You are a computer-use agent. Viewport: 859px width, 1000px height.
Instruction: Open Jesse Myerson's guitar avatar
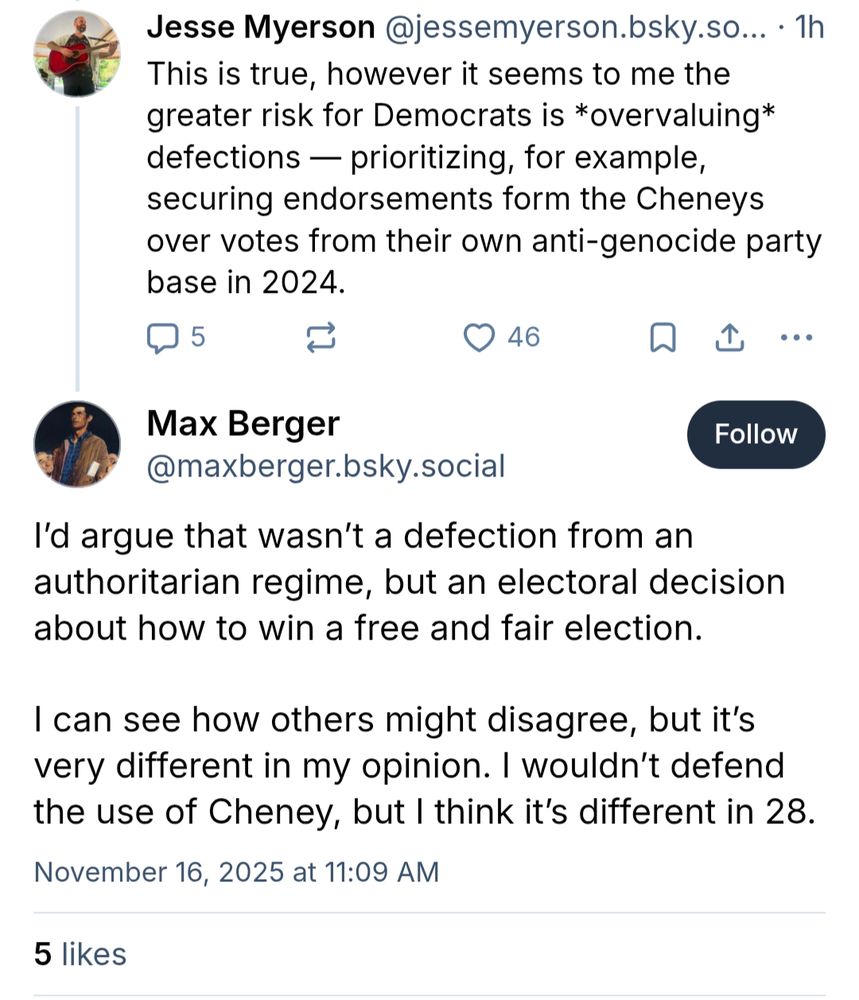(x=77, y=55)
